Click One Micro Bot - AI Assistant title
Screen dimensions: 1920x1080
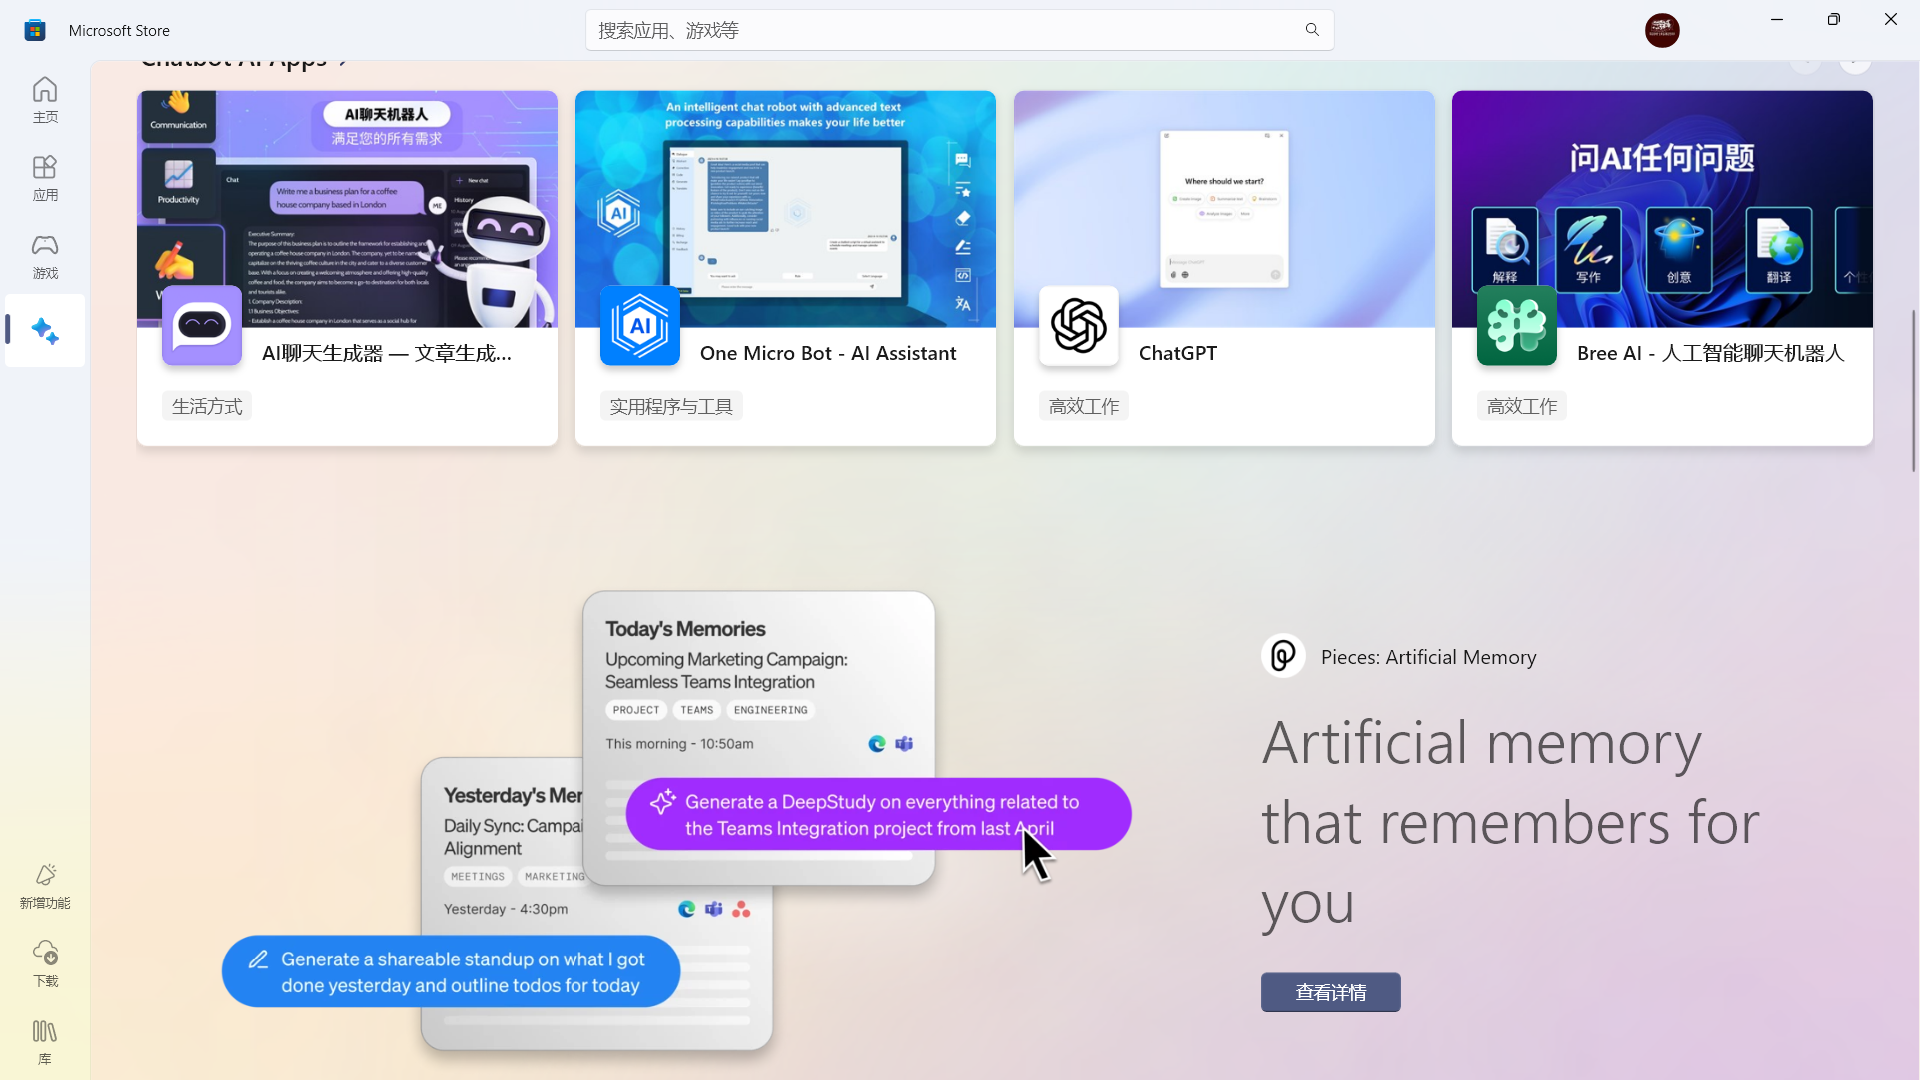(828, 353)
